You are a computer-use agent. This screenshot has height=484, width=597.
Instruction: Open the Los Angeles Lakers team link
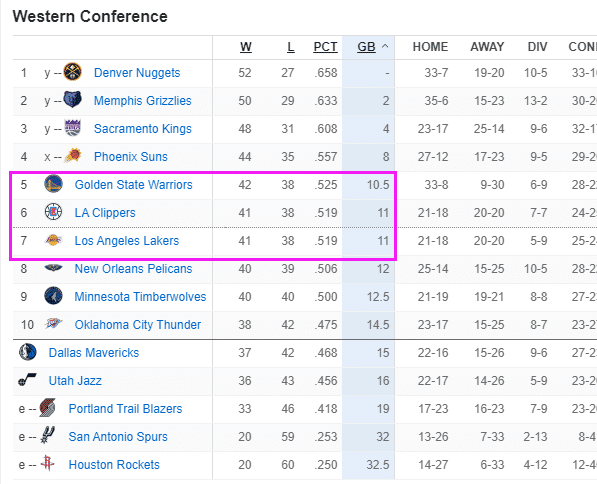(127, 241)
